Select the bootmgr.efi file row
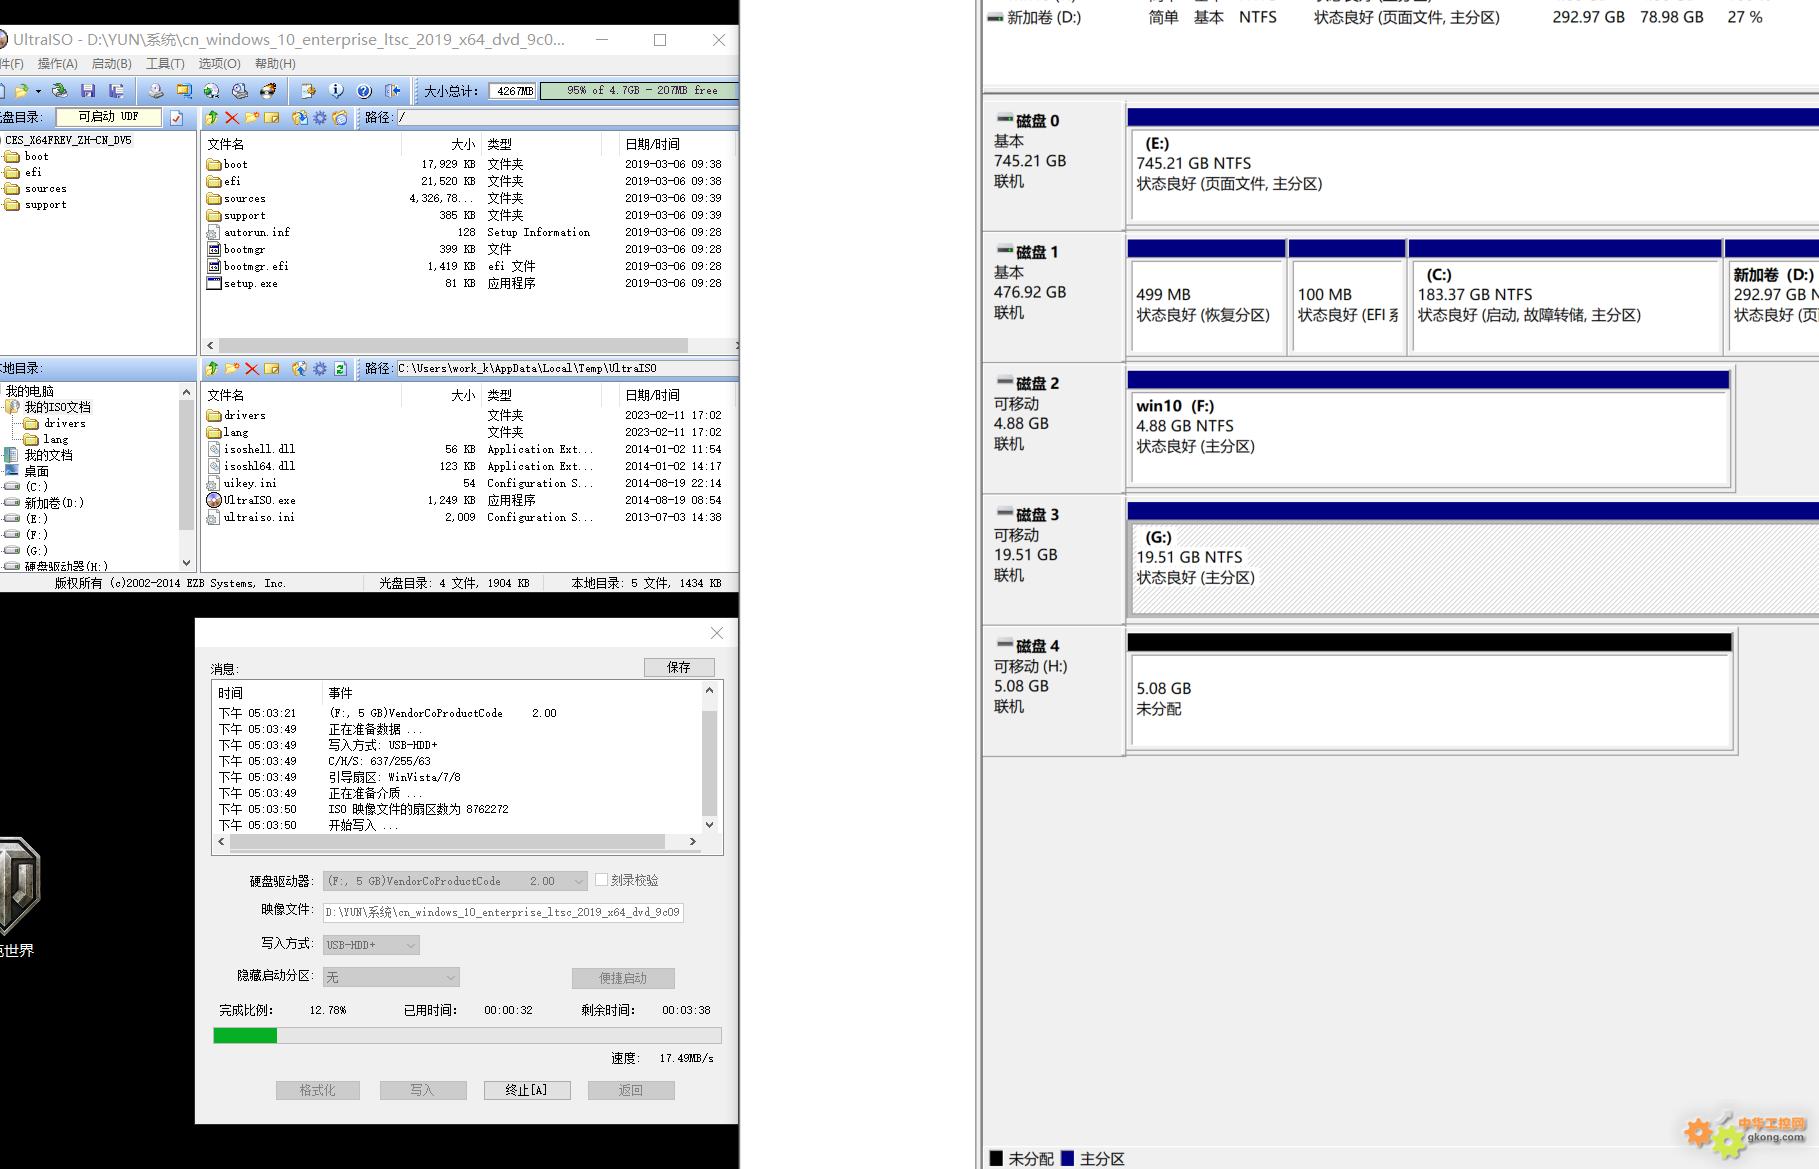The height and width of the screenshot is (1169, 1819). pos(470,267)
